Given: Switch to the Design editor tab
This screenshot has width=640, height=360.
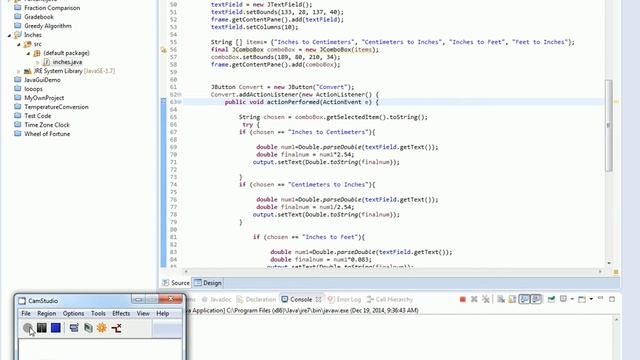Looking at the screenshot, I should pyautogui.click(x=208, y=283).
